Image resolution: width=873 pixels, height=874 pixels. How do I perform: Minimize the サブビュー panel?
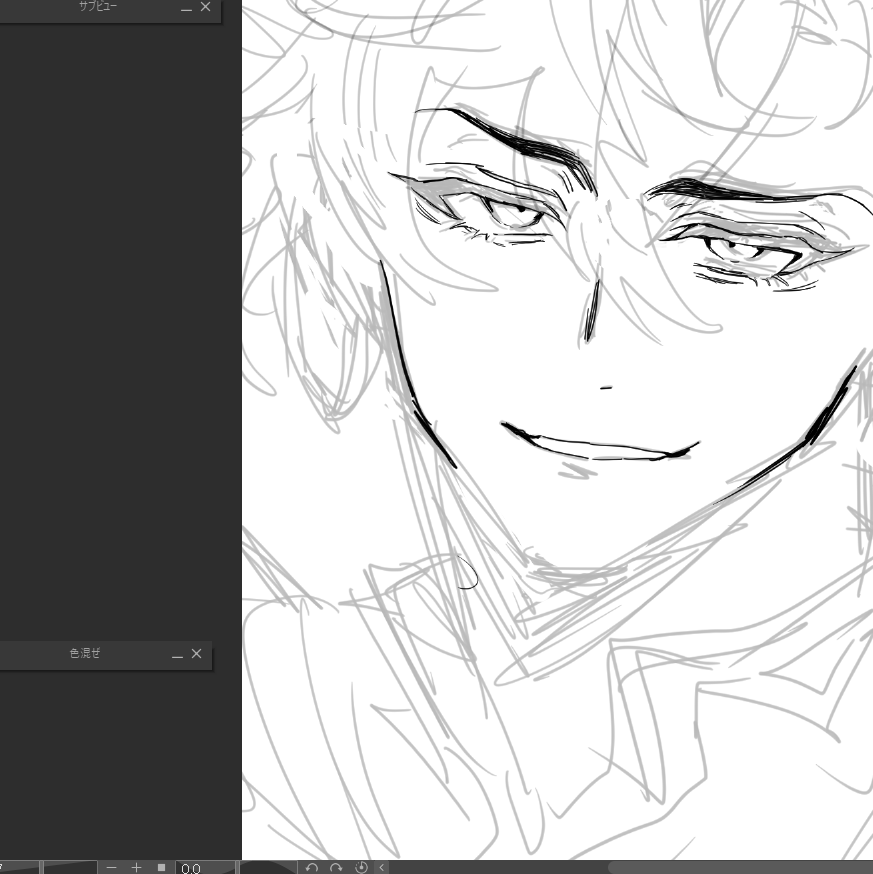pyautogui.click(x=186, y=8)
